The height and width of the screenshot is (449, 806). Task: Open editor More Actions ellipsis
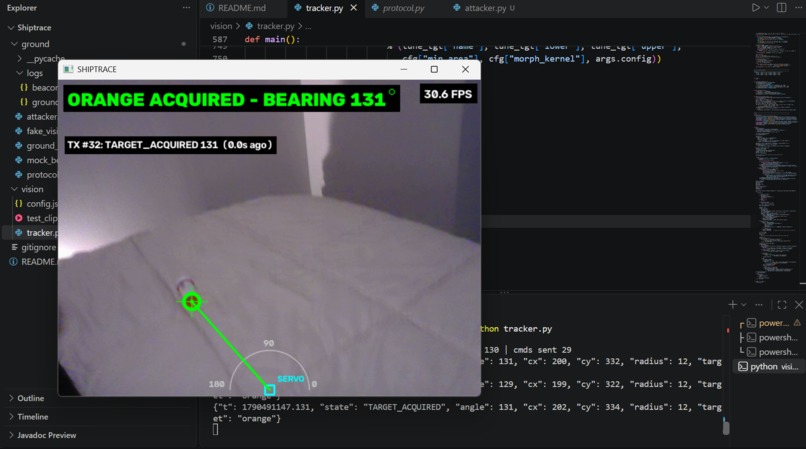(798, 8)
